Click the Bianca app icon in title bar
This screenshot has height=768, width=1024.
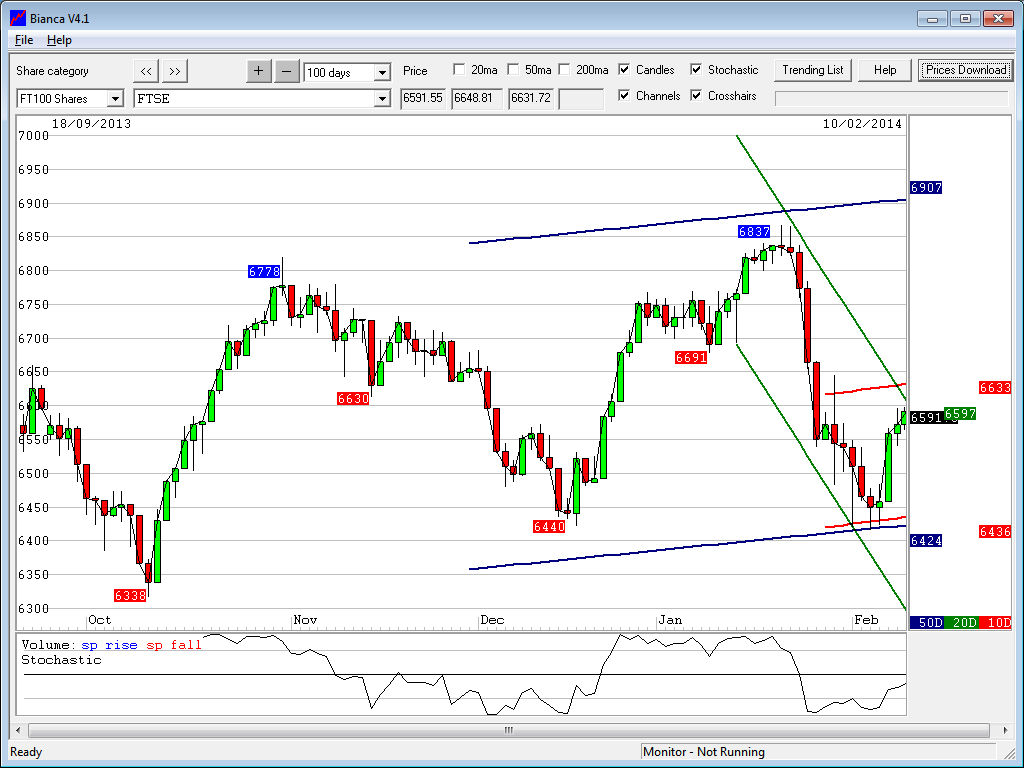click(17, 18)
